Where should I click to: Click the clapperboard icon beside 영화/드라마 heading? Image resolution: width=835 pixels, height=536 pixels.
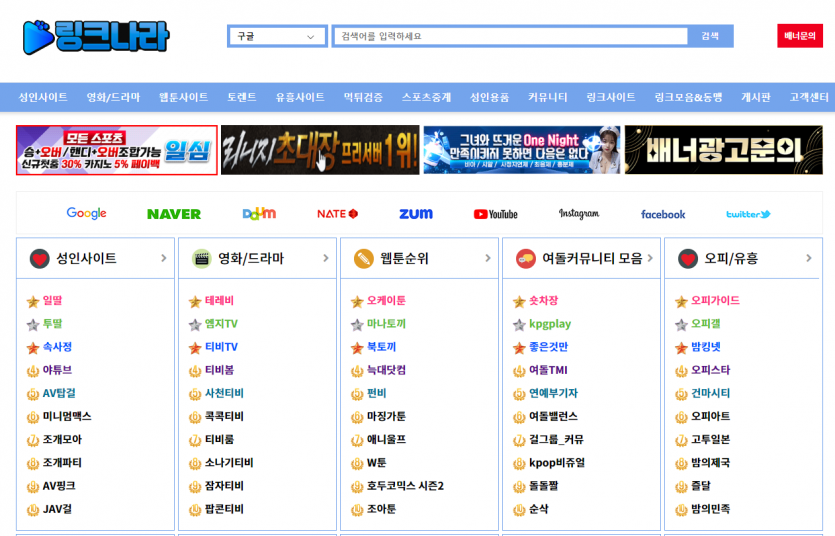point(201,259)
